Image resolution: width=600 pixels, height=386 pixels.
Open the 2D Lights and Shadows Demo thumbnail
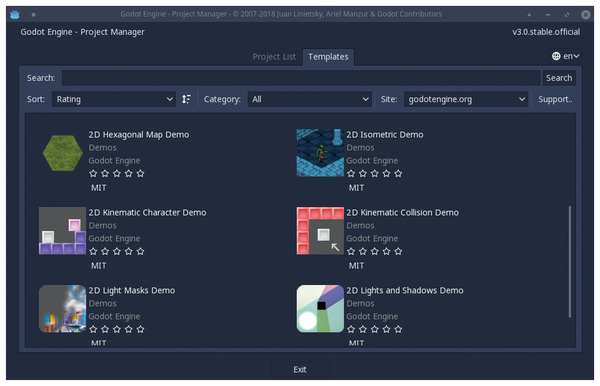click(x=320, y=309)
